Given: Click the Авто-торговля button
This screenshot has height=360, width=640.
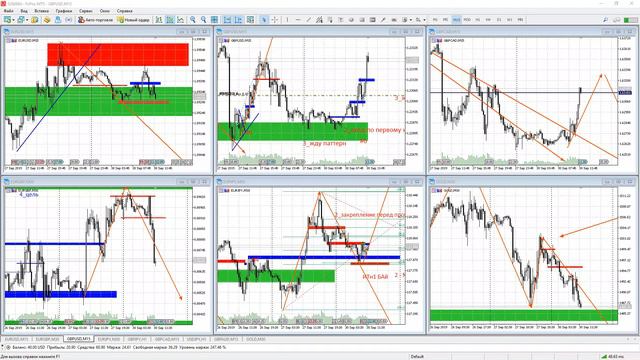Looking at the screenshot, I should (x=96, y=20).
